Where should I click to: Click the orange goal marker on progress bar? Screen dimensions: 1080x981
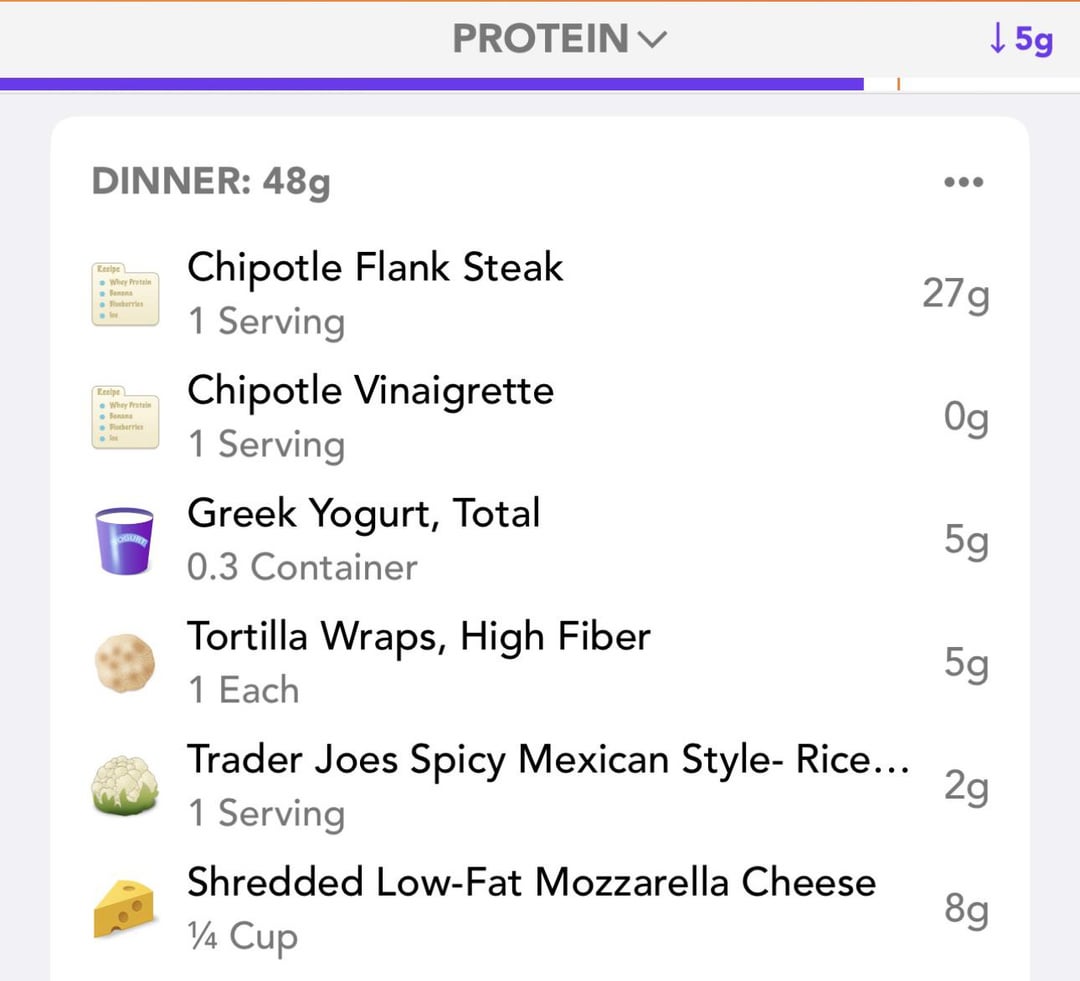pyautogui.click(x=898, y=84)
